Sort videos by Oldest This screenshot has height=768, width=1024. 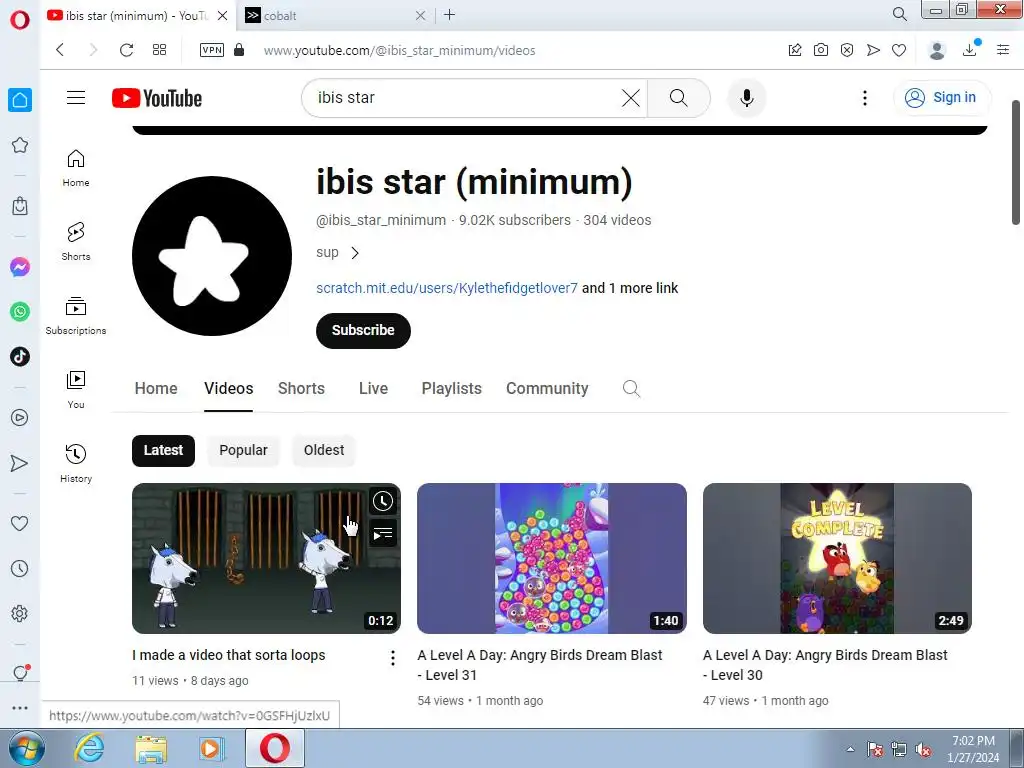324,451
